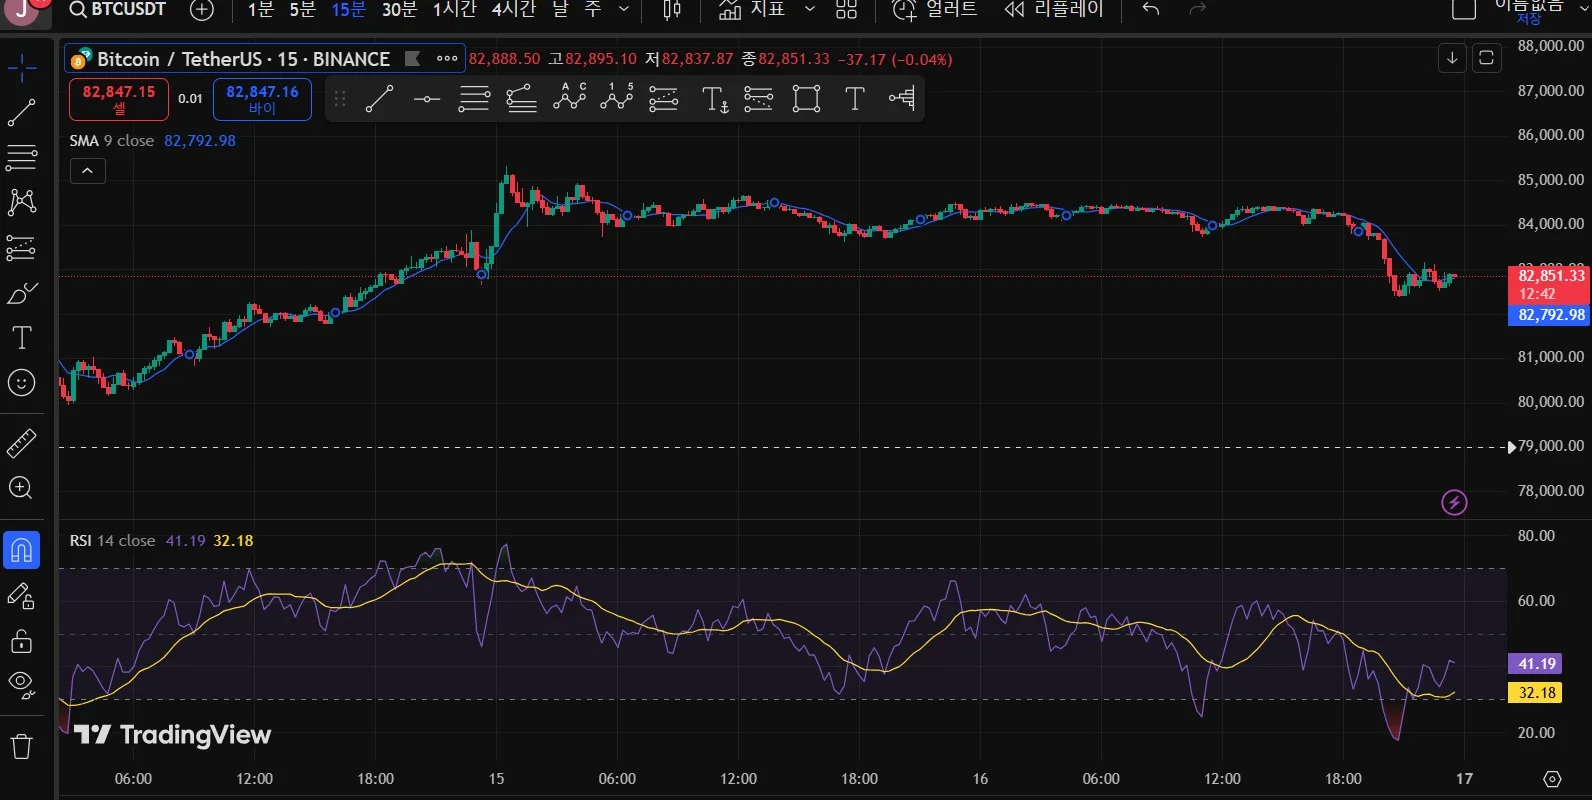Grab the favorites toolbar drag handle
Screen dimensions: 1592x800
click(x=340, y=98)
